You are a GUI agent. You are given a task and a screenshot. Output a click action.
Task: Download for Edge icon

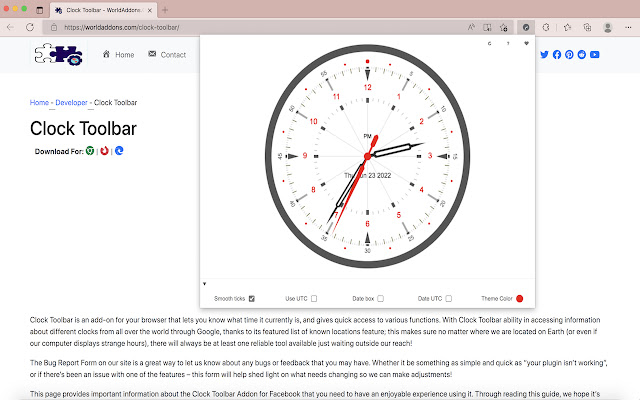119,151
